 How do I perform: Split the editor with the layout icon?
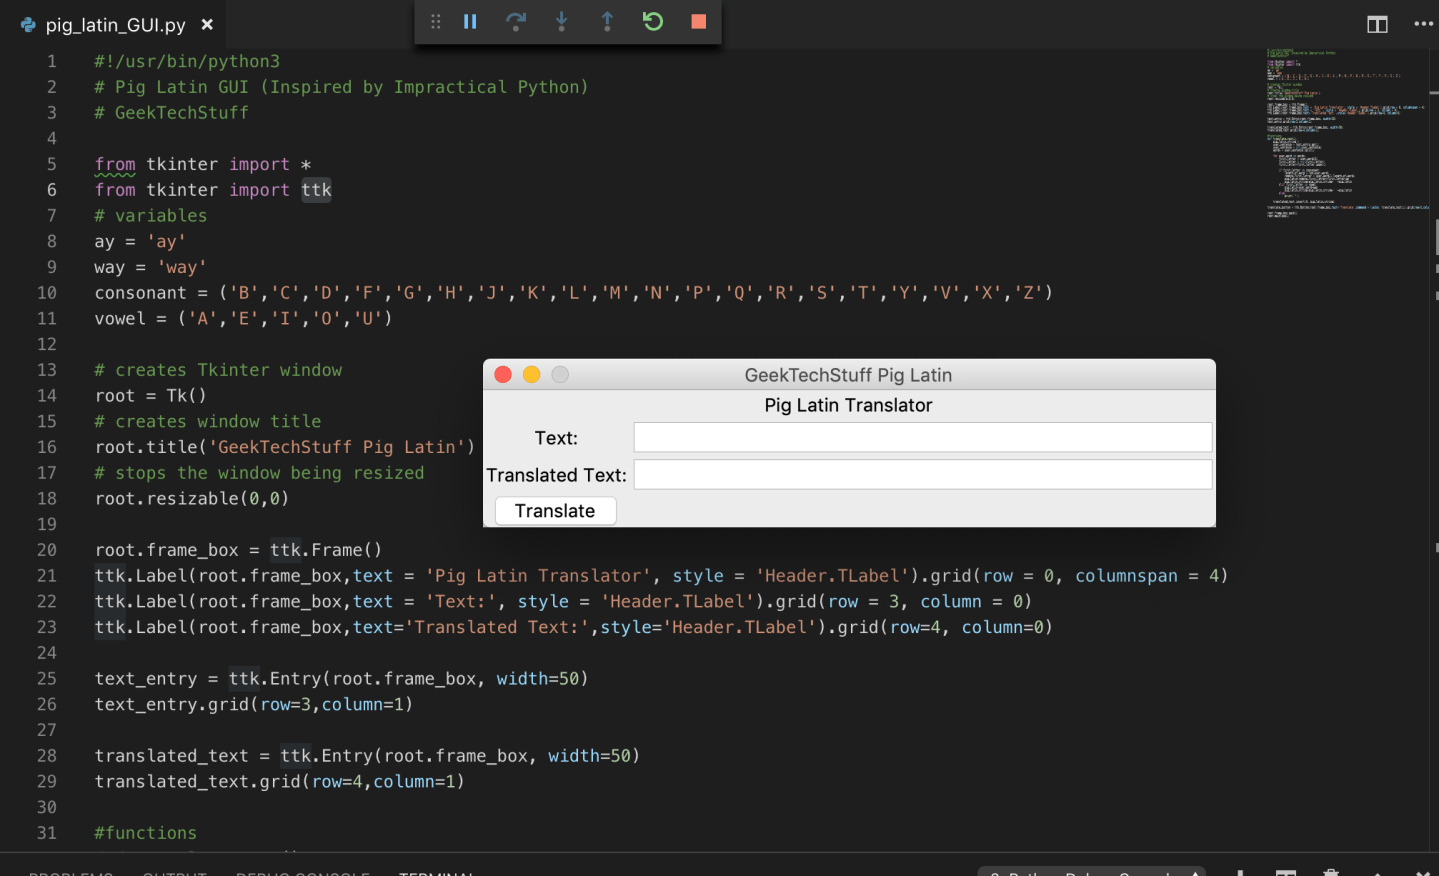1377,24
